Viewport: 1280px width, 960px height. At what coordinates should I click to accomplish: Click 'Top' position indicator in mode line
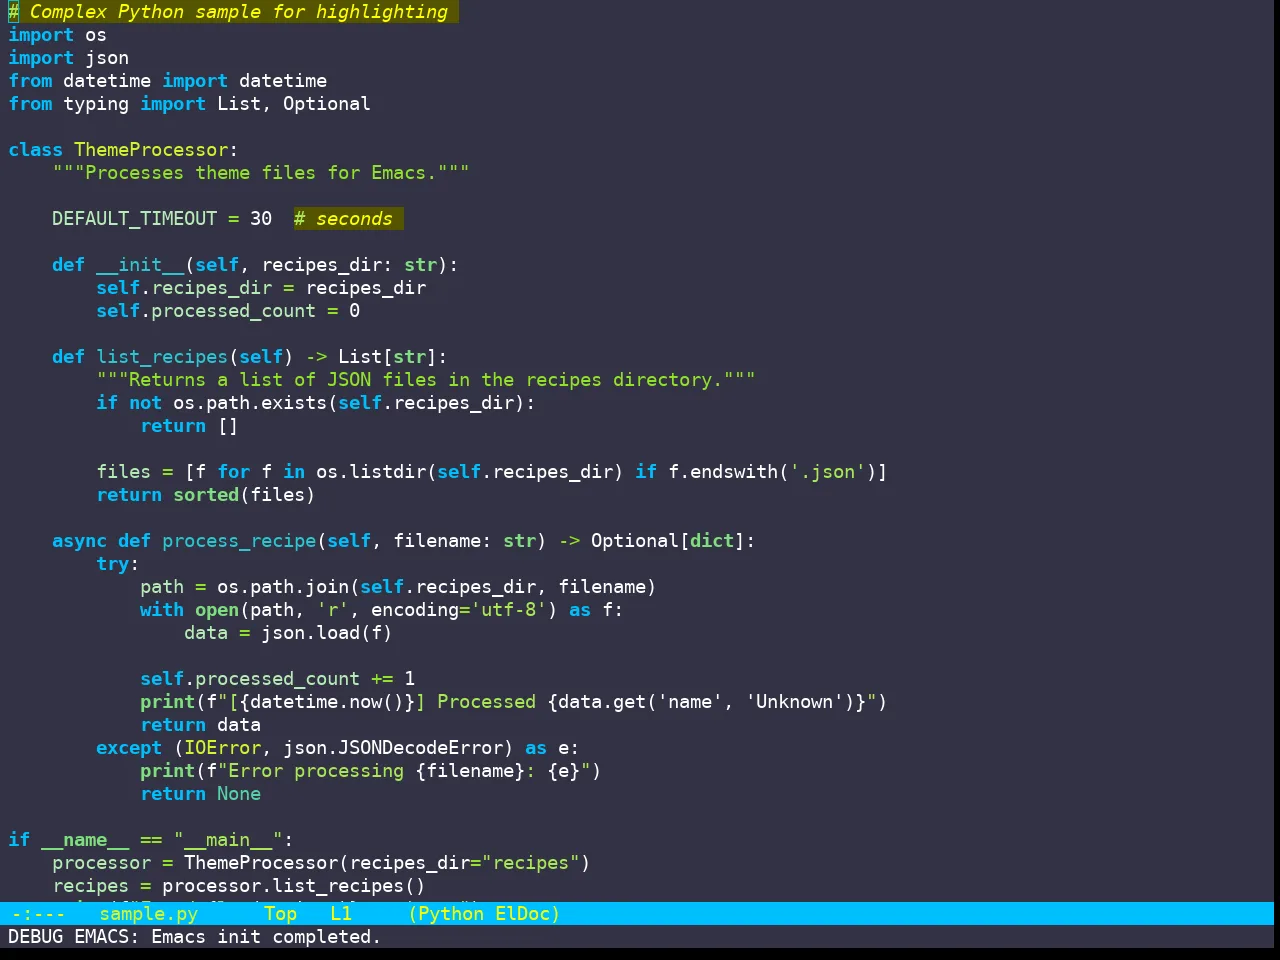point(280,913)
